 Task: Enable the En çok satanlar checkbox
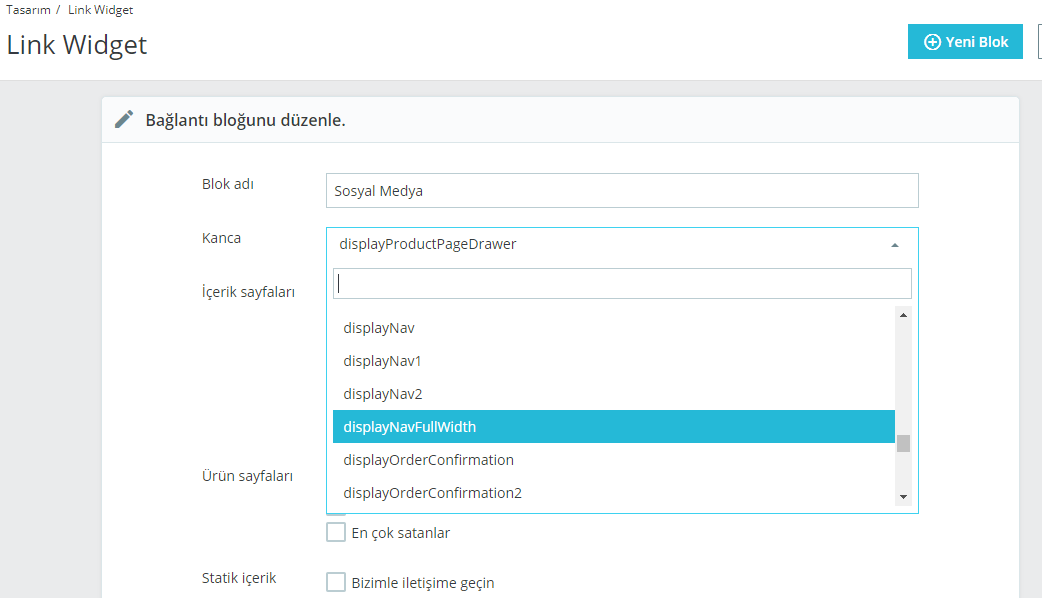click(336, 533)
